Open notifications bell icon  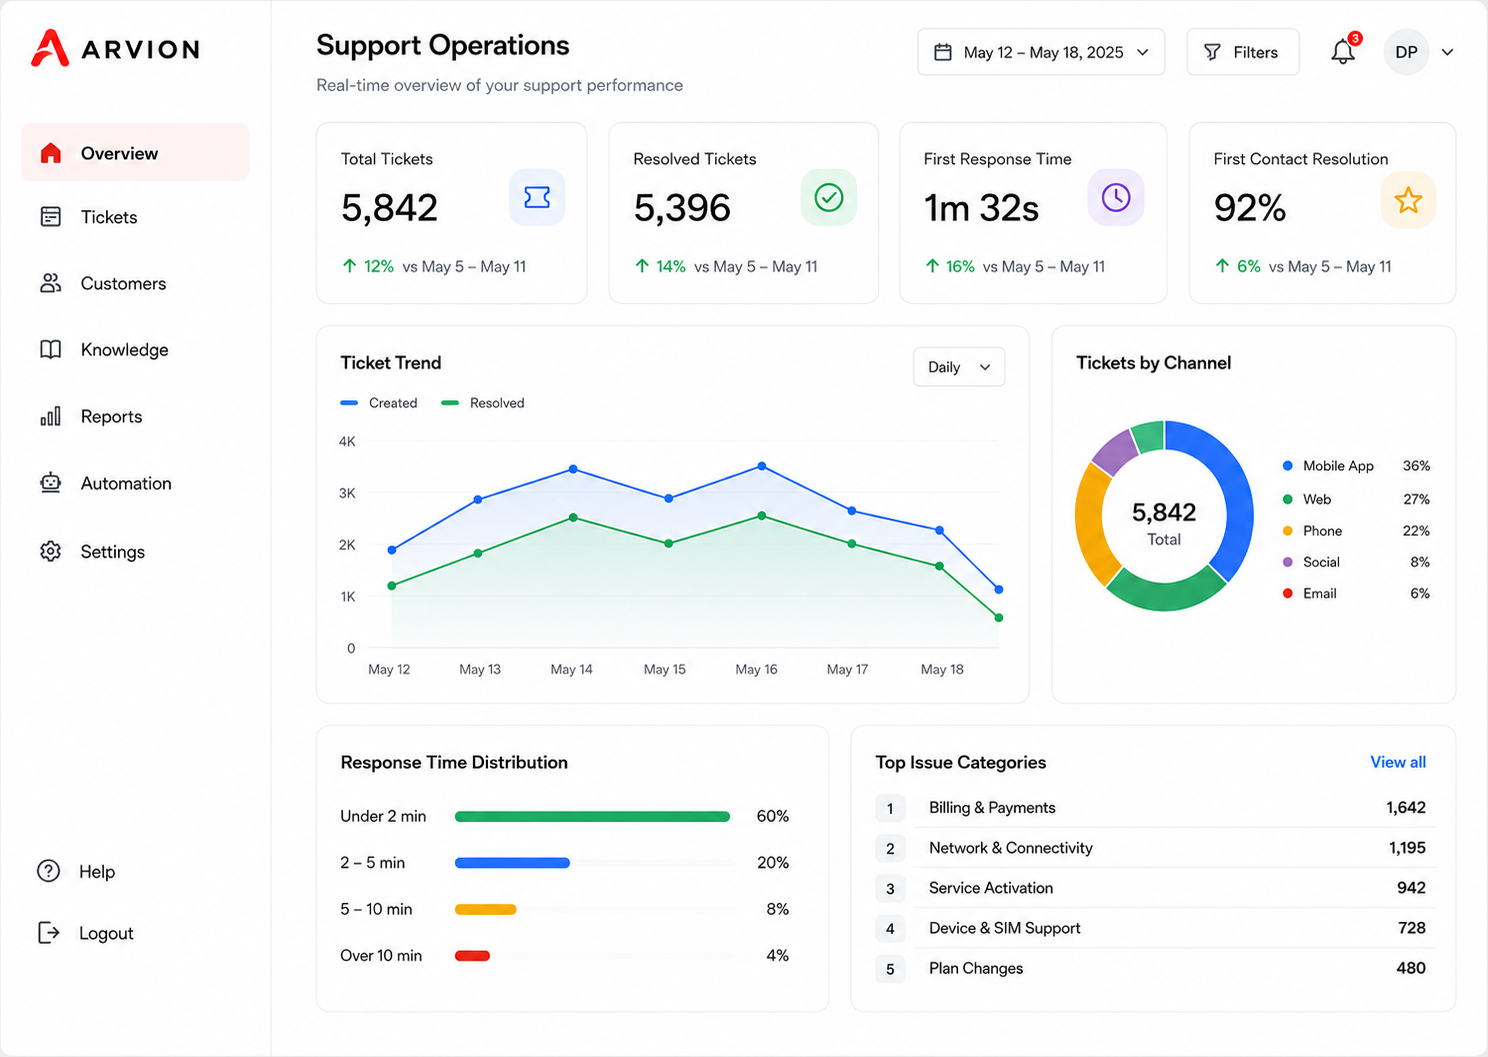(x=1343, y=52)
